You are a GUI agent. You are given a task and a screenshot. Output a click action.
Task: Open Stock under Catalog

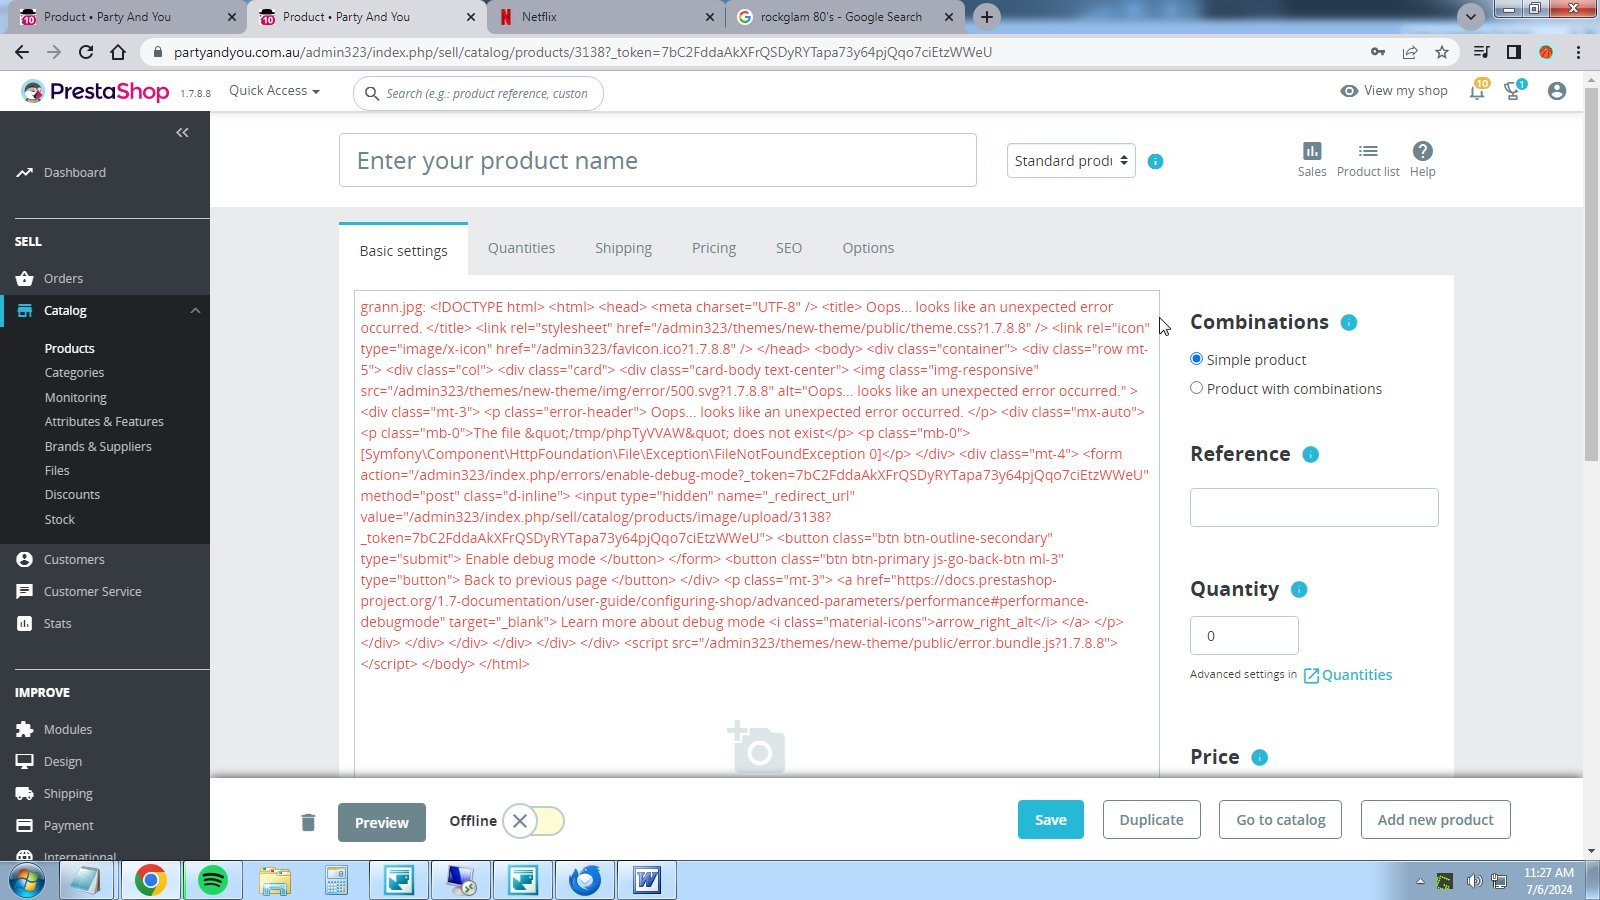pyautogui.click(x=59, y=519)
